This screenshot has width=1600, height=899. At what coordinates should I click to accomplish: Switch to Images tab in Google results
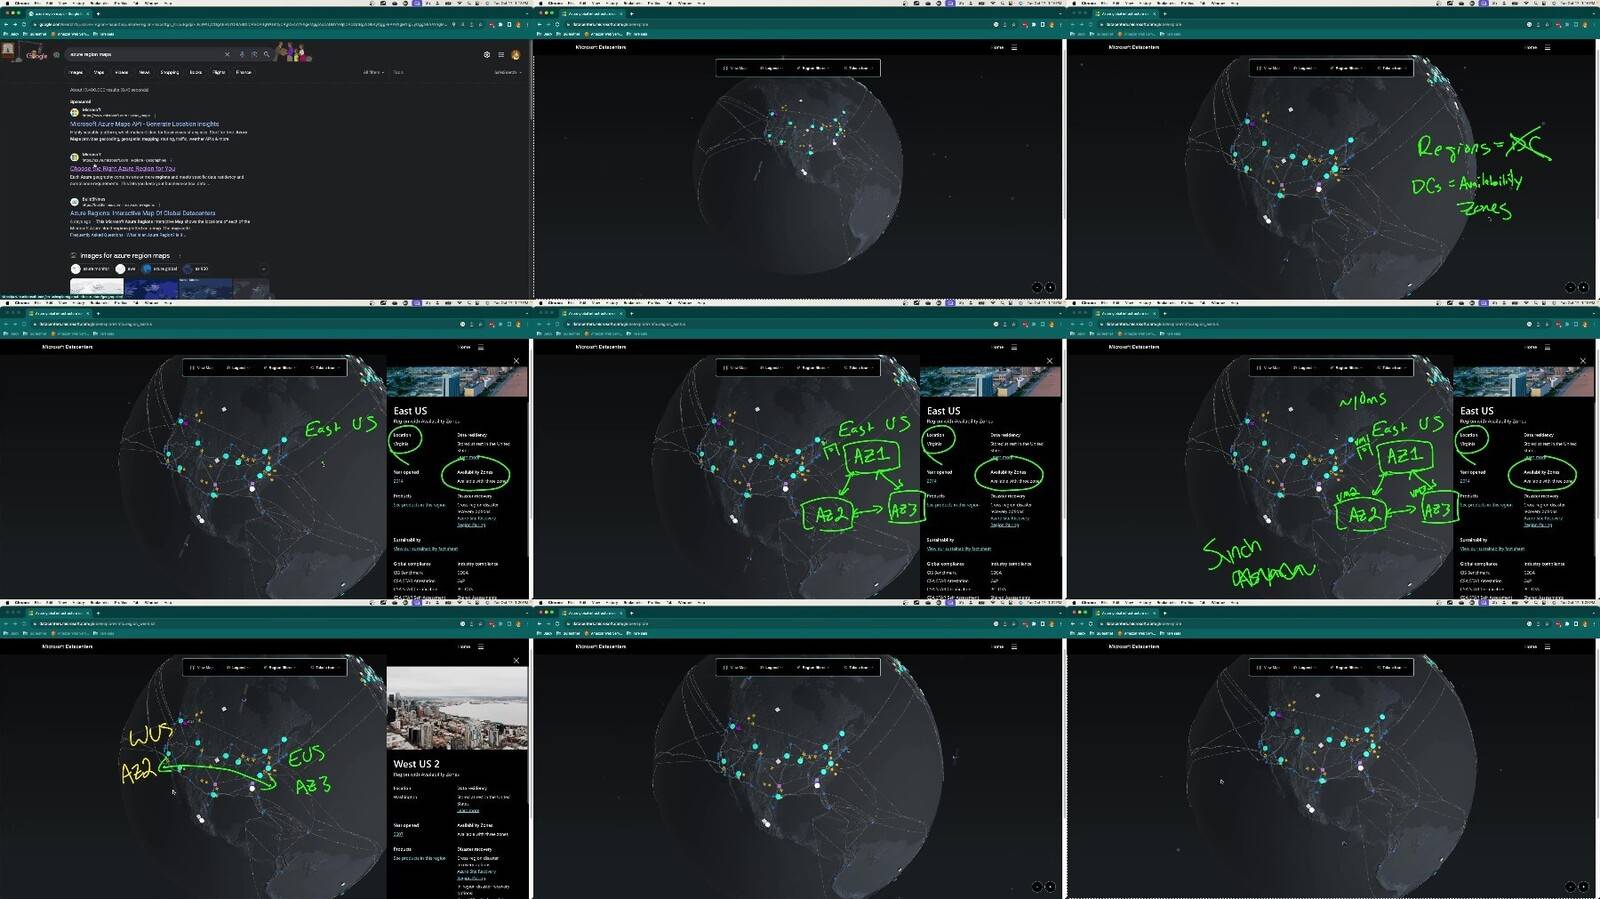point(76,72)
